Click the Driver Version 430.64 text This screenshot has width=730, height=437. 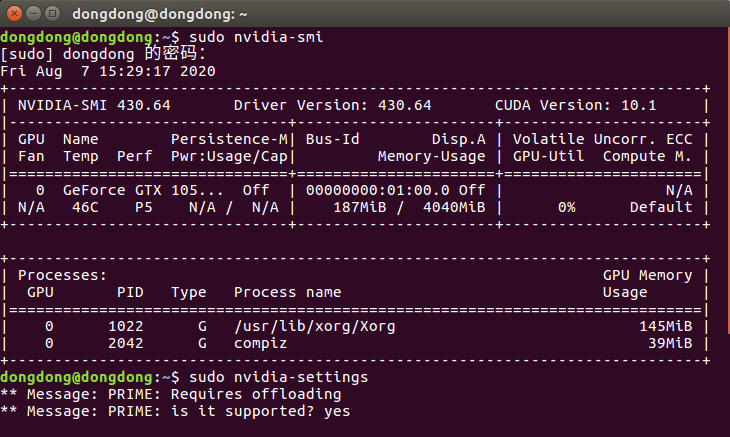coord(332,105)
